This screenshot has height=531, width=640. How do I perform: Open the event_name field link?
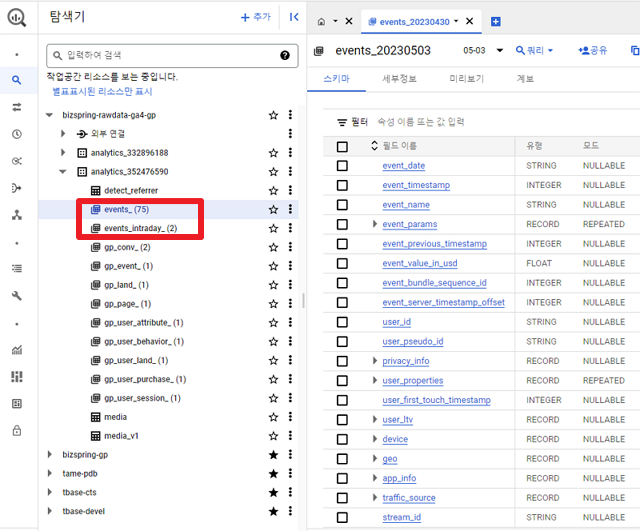(406, 205)
